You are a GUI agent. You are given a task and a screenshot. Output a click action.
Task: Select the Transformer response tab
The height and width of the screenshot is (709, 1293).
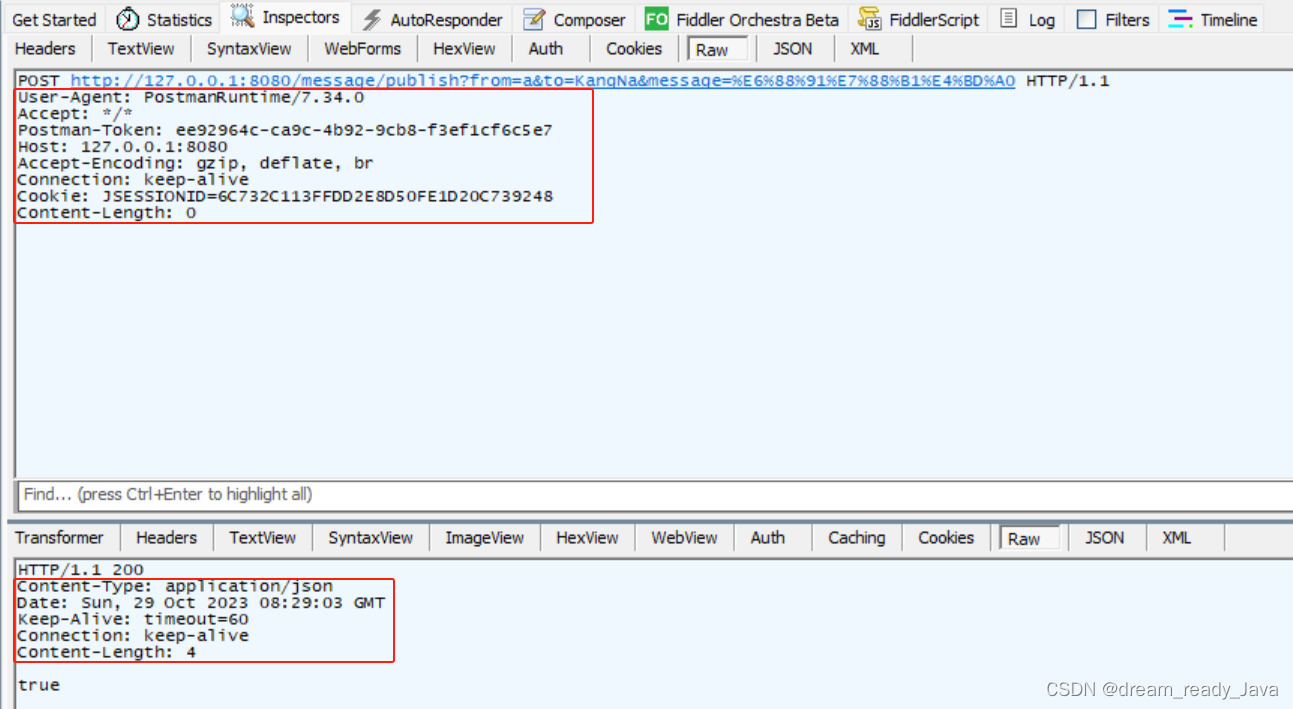coord(59,537)
